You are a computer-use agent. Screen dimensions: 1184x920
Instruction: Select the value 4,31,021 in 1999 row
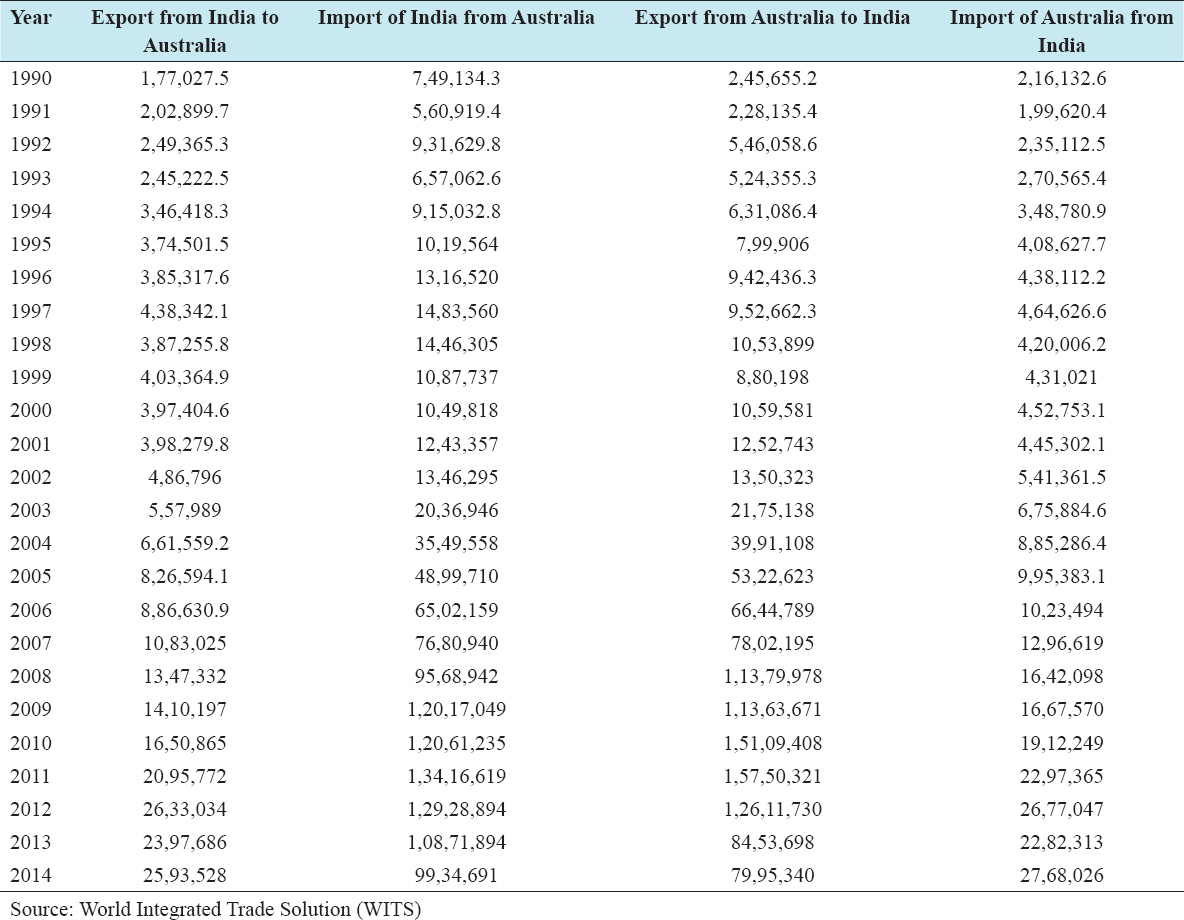[1061, 378]
